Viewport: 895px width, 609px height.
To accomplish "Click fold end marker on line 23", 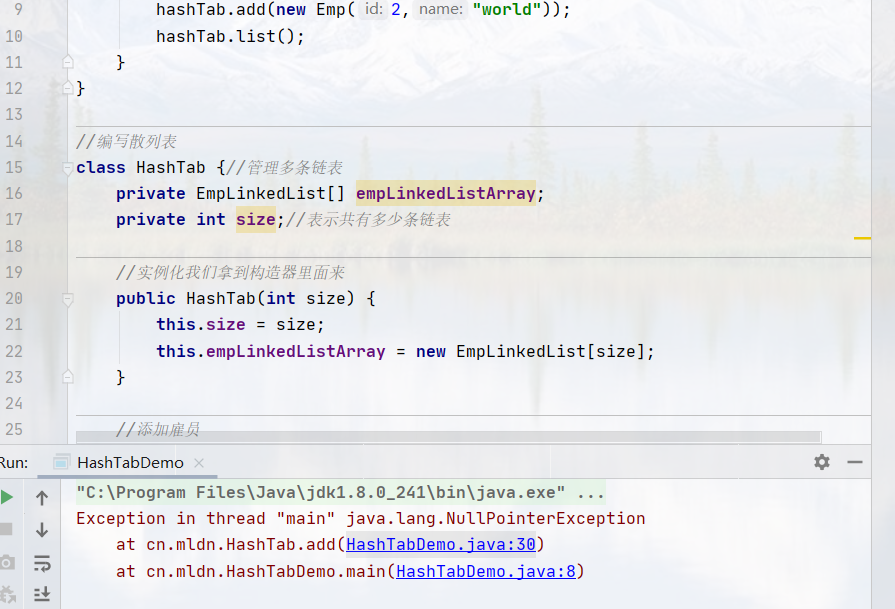I will pyautogui.click(x=67, y=377).
